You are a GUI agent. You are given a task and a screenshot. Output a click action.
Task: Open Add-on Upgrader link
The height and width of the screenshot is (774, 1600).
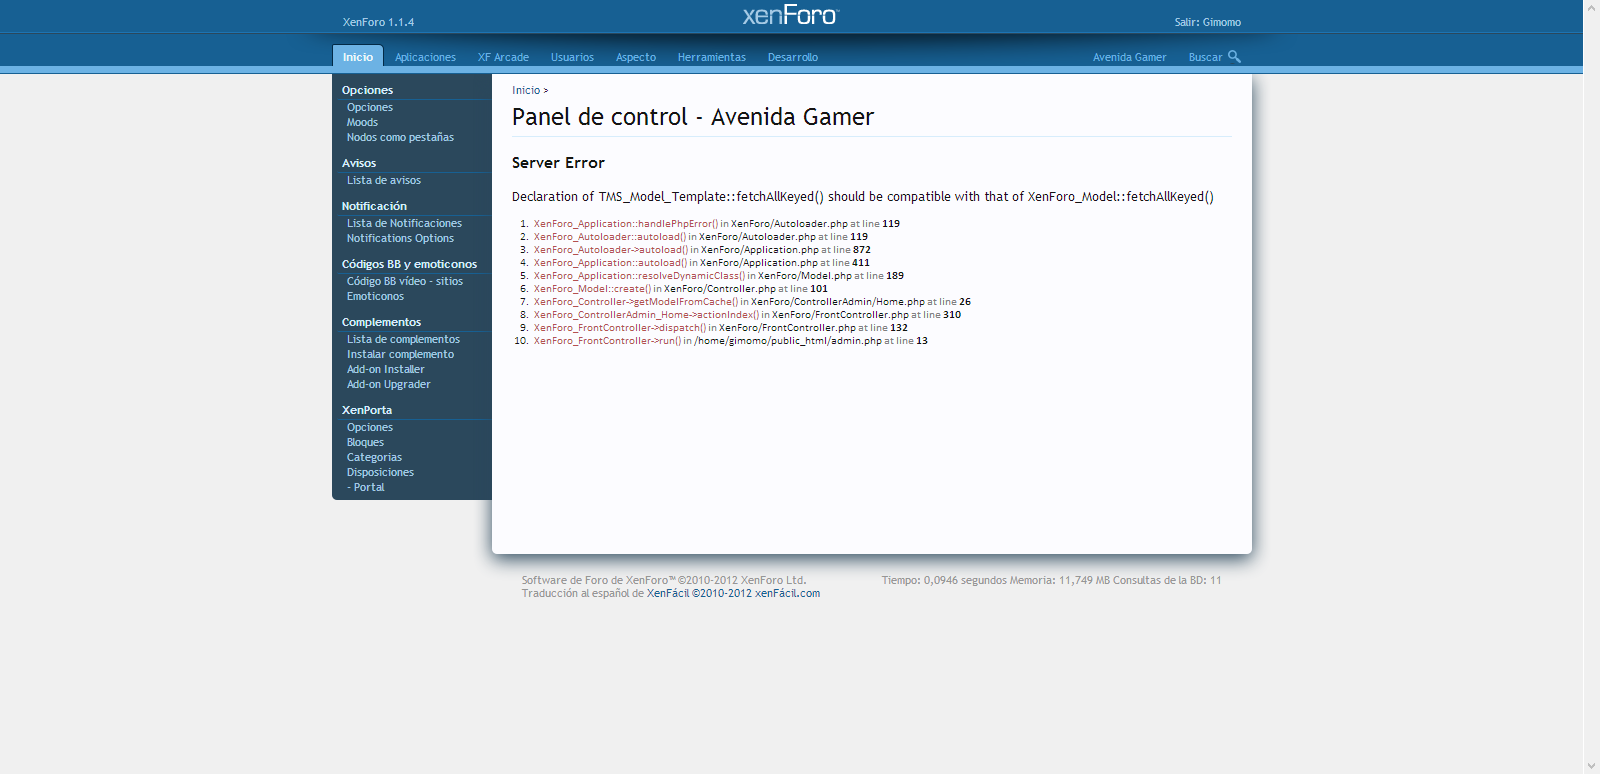[388, 384]
